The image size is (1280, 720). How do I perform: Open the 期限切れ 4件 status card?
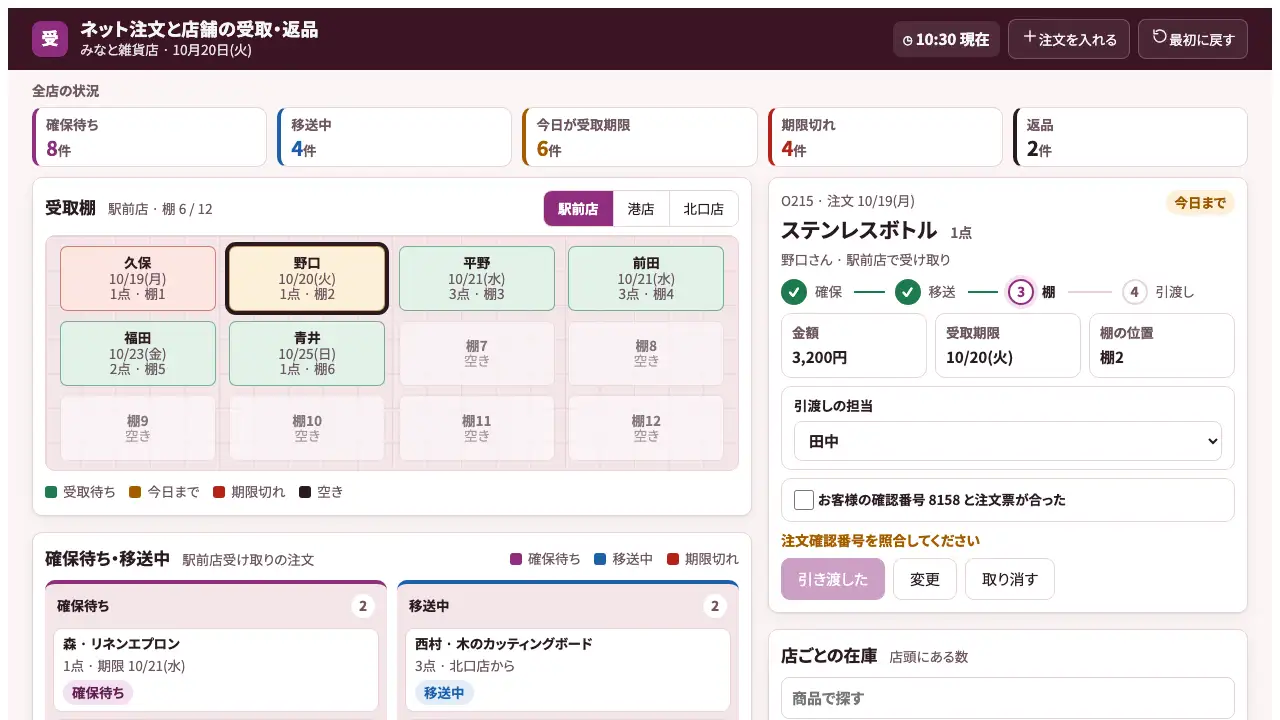(x=885, y=137)
